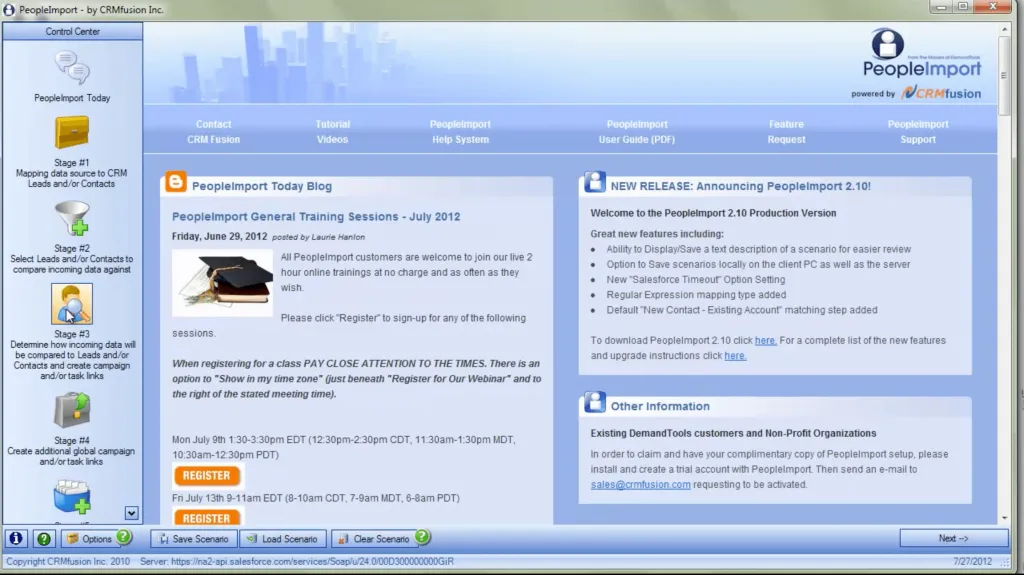The height and width of the screenshot is (575, 1024).
Task: Click the New Release person icon
Action: [x=594, y=182]
